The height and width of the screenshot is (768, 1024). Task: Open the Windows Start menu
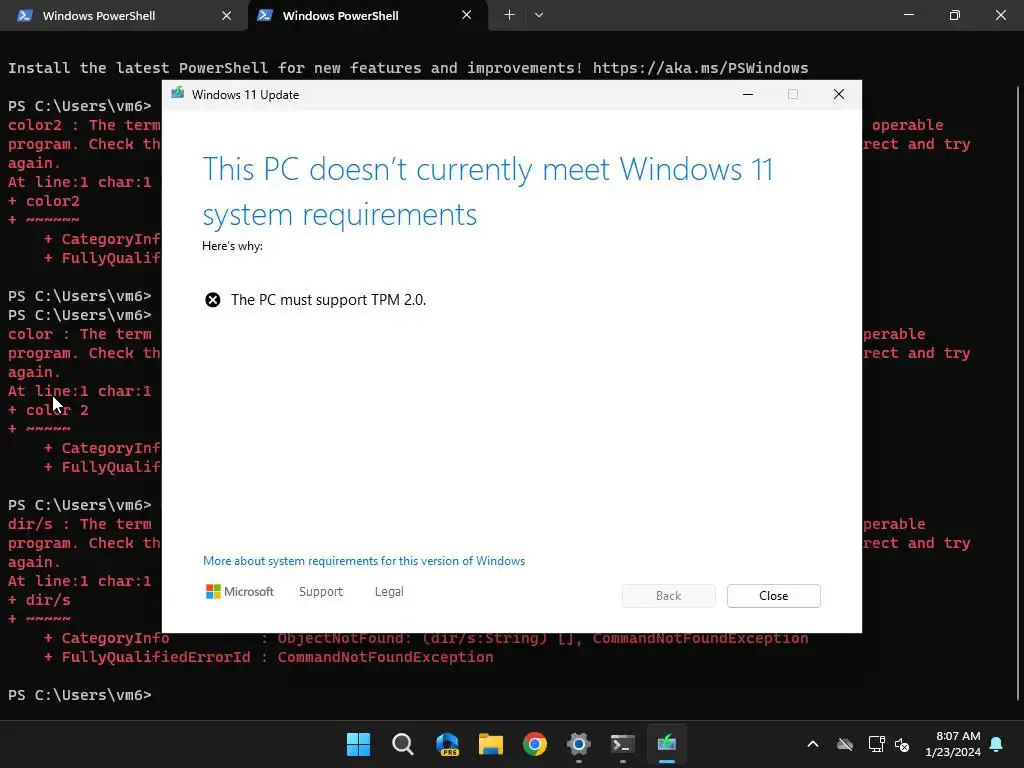click(x=359, y=744)
